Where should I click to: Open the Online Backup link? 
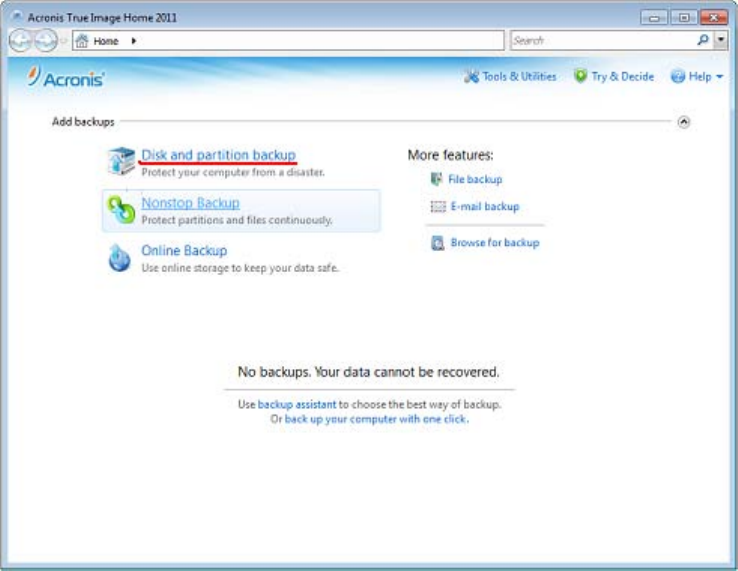click(184, 250)
